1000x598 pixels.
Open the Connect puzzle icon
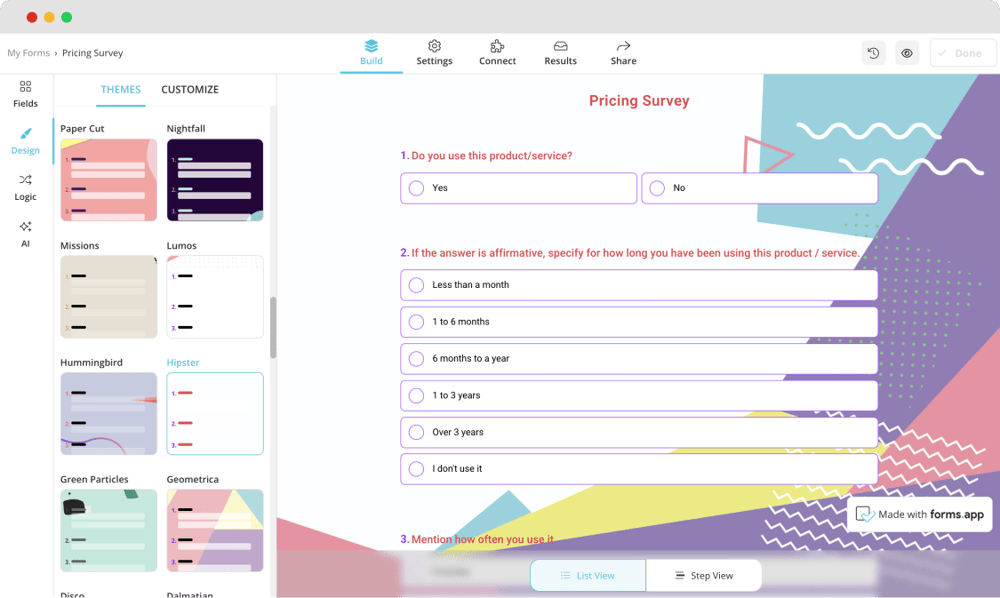pyautogui.click(x=497, y=46)
